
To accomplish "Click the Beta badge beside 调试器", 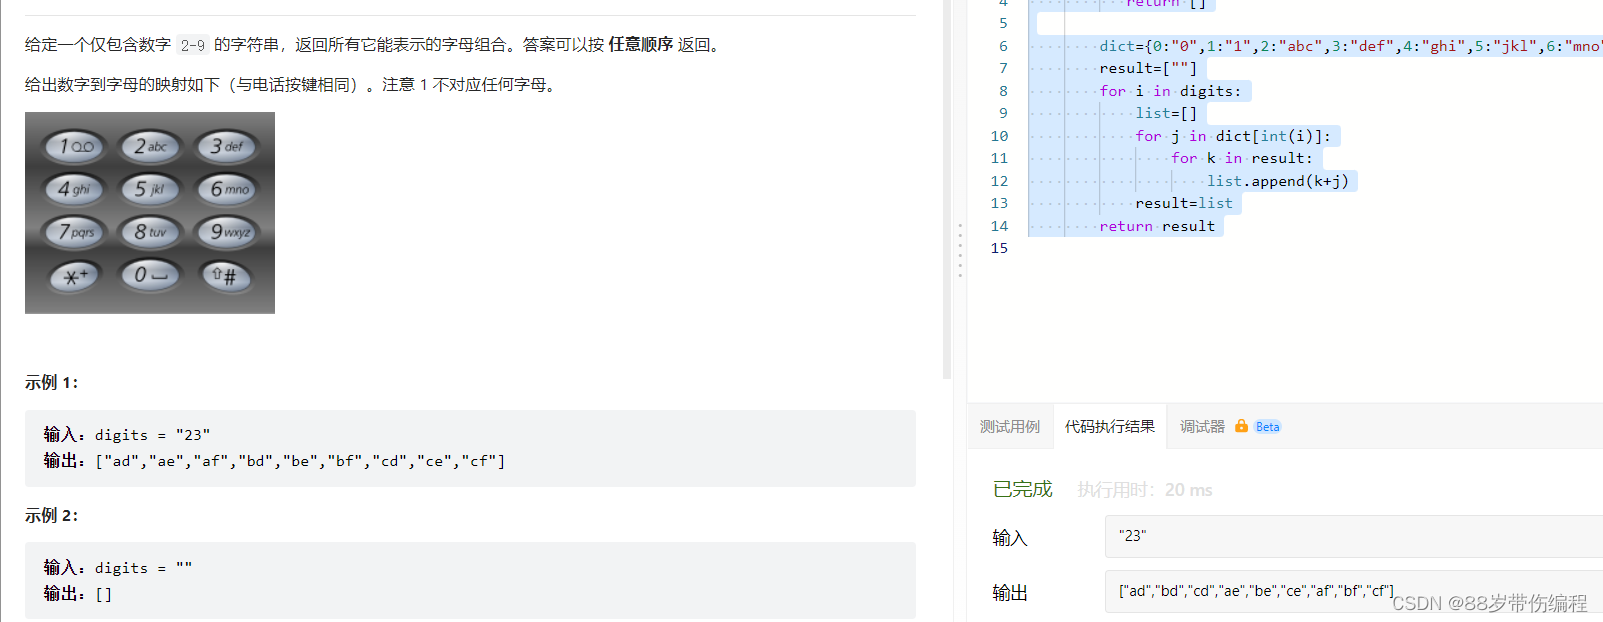I will [1267, 427].
